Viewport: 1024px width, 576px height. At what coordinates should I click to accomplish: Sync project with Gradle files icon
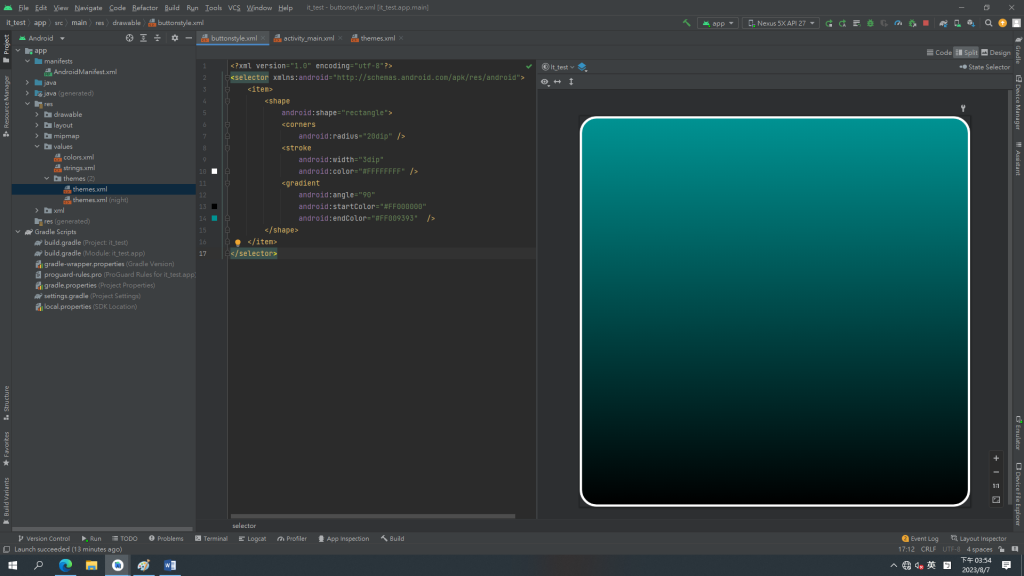click(x=943, y=23)
